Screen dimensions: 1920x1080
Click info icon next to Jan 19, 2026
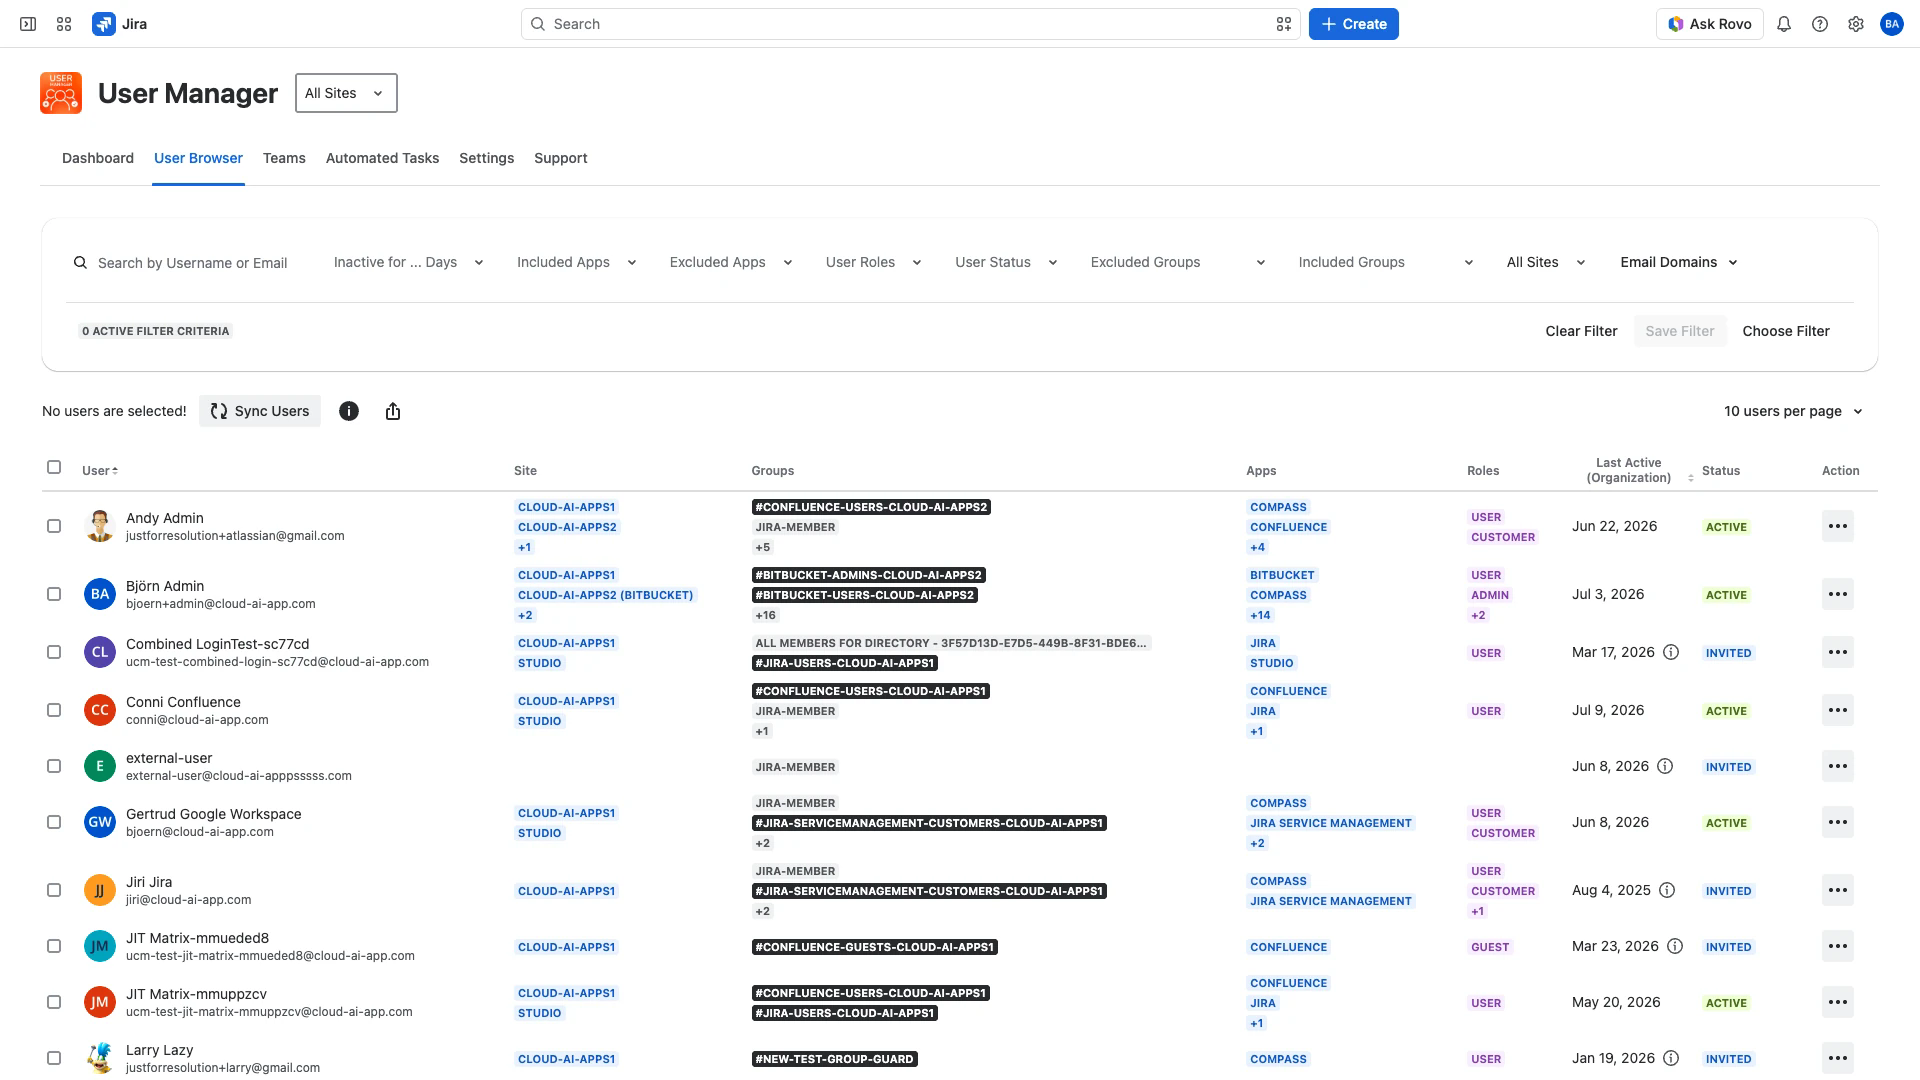pos(1671,1058)
